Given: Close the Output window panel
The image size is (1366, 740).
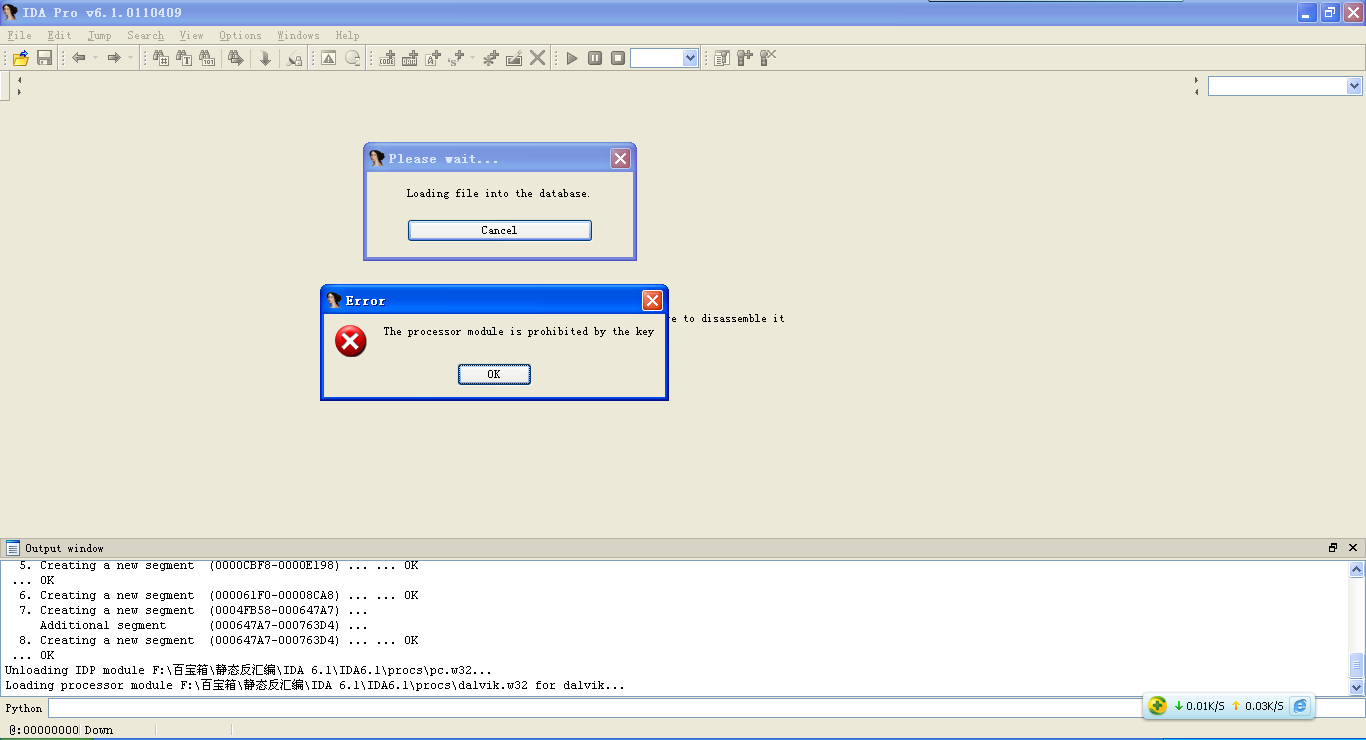Looking at the screenshot, I should [x=1353, y=548].
